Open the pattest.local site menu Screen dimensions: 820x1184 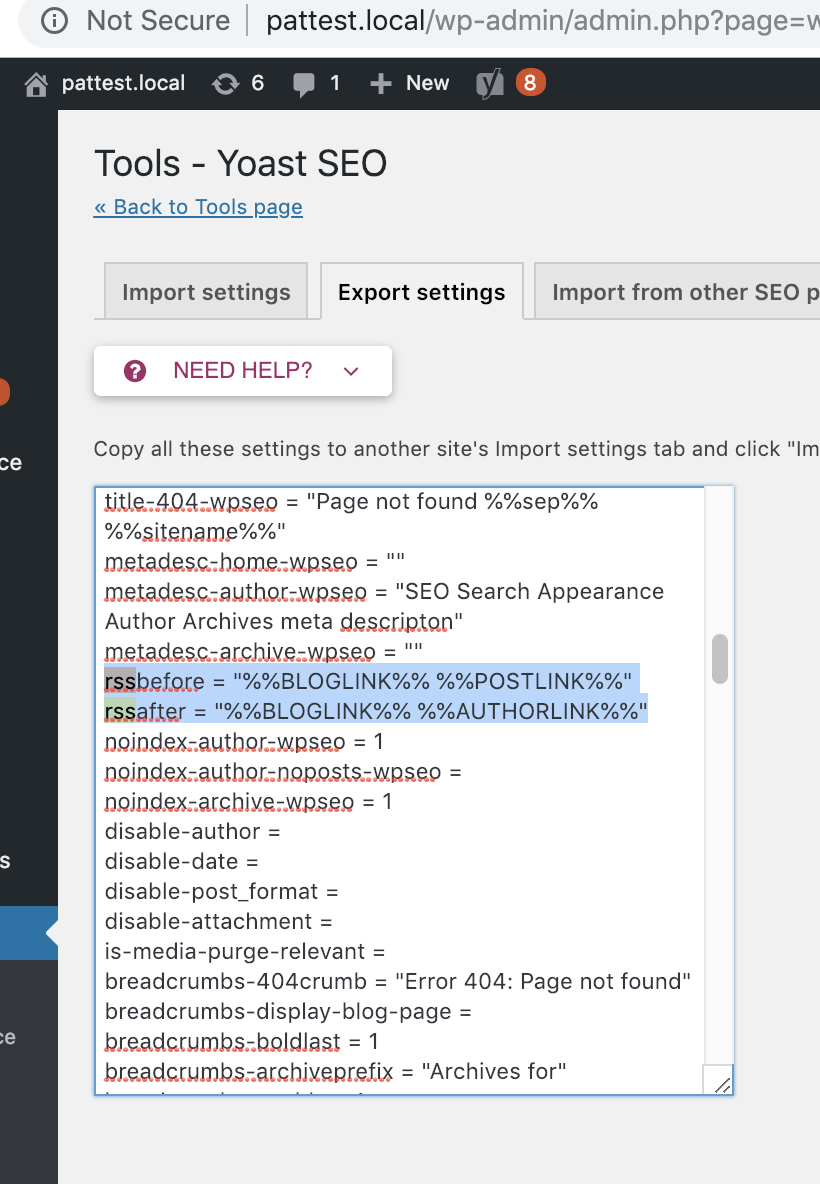pos(124,83)
